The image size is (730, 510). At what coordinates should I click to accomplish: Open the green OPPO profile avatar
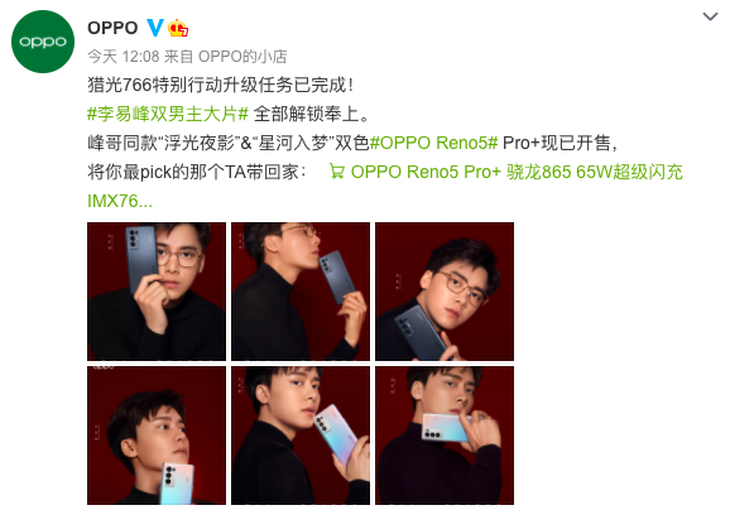43,41
